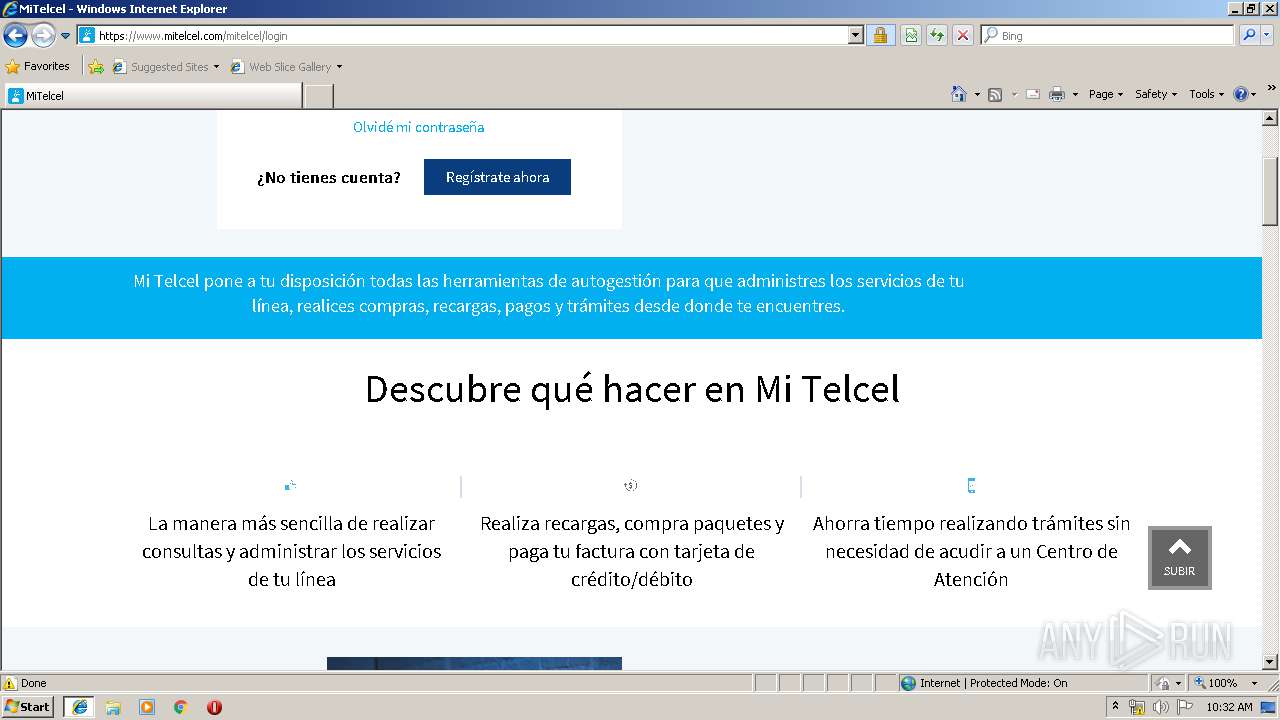Open the Favorites star button

(x=38, y=66)
